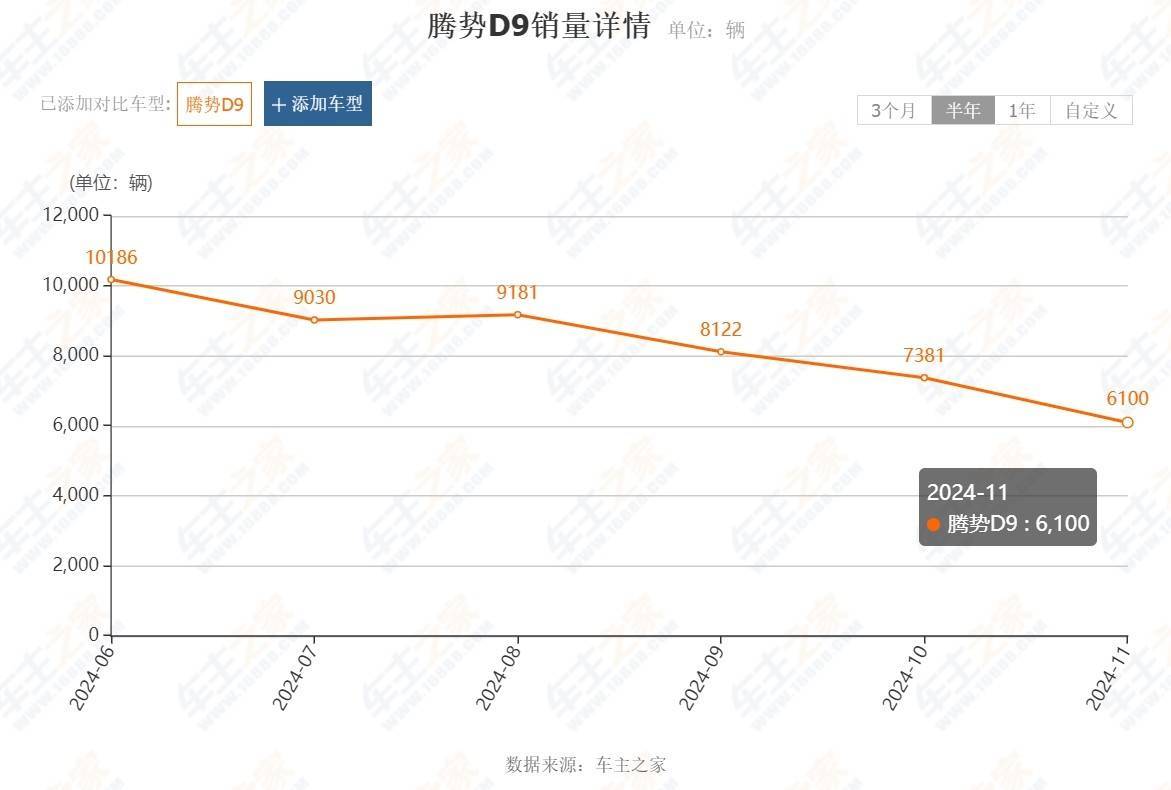Click the 2024-10 x-axis label
The width and height of the screenshot is (1171, 790).
point(904,678)
